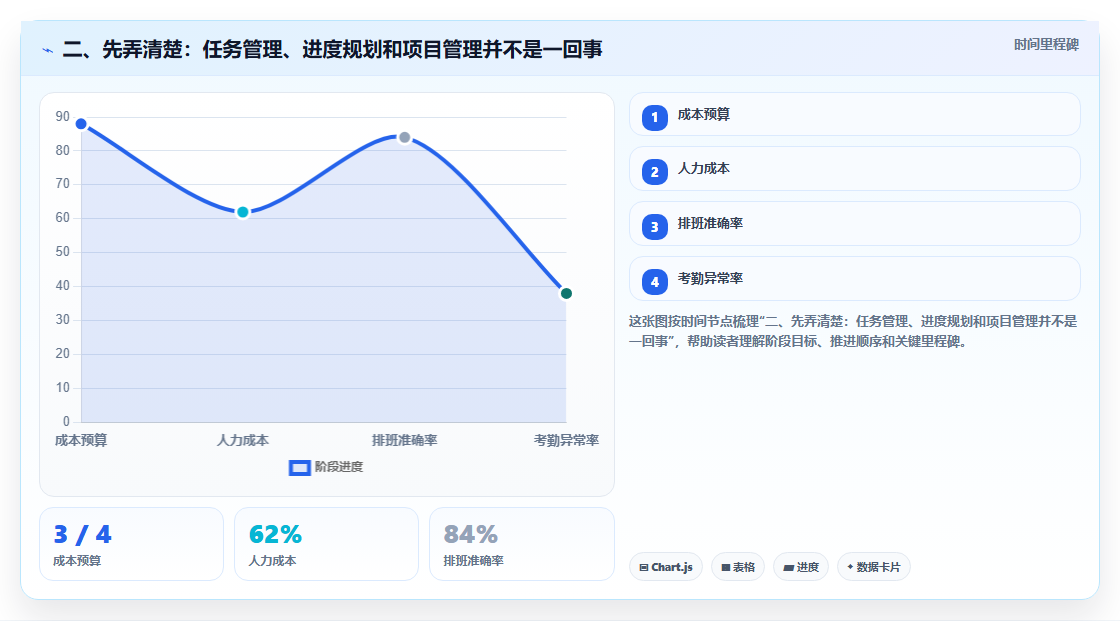The width and height of the screenshot is (1120, 621).
Task: Click the icon inside the Chart.js tag
Action: tap(644, 567)
